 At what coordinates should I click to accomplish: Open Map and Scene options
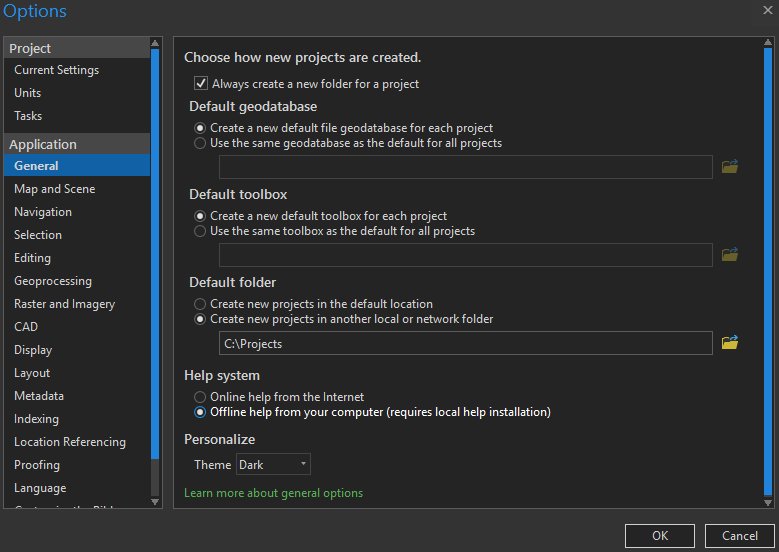[77, 189]
